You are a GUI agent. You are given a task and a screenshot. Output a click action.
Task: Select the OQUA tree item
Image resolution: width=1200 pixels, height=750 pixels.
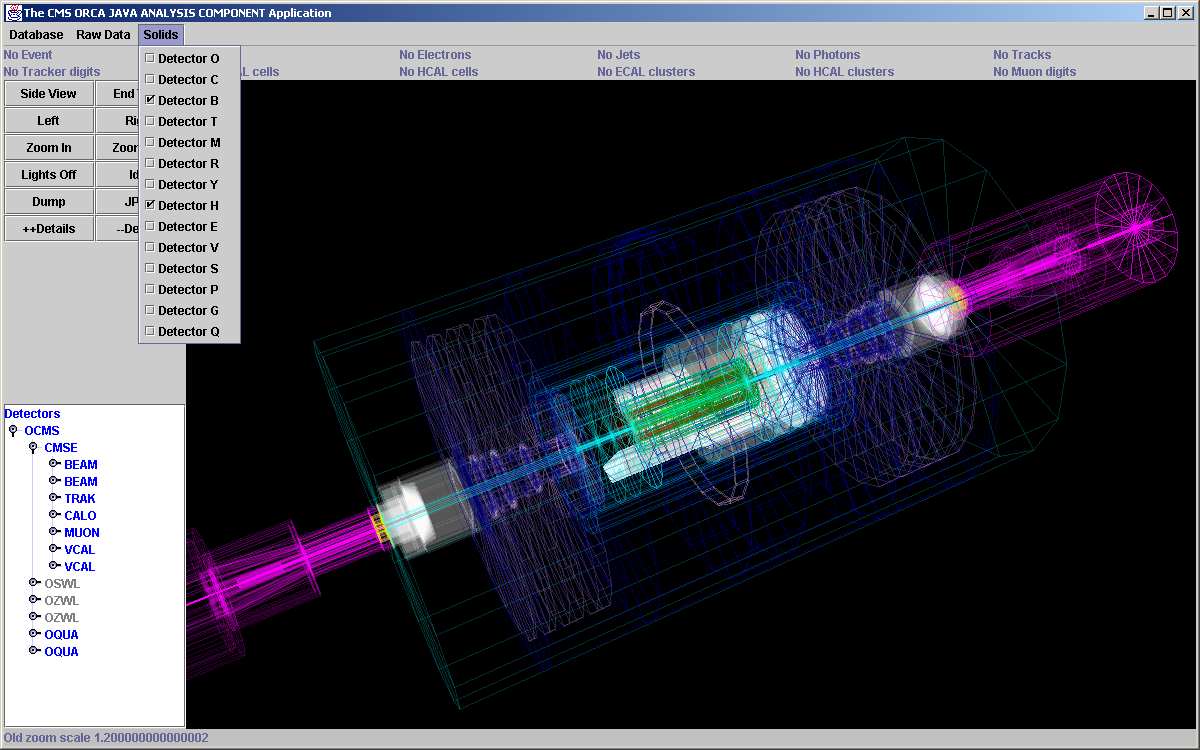[61, 635]
